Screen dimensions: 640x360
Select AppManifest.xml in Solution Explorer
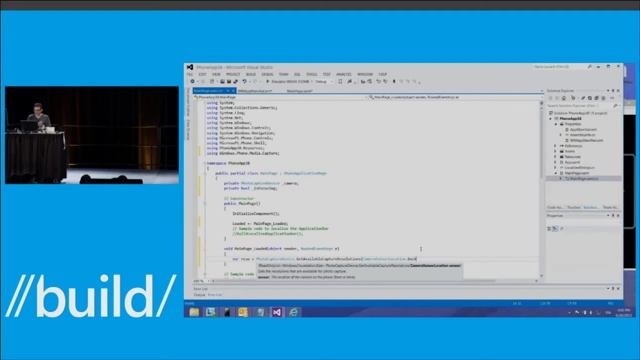click(x=583, y=129)
